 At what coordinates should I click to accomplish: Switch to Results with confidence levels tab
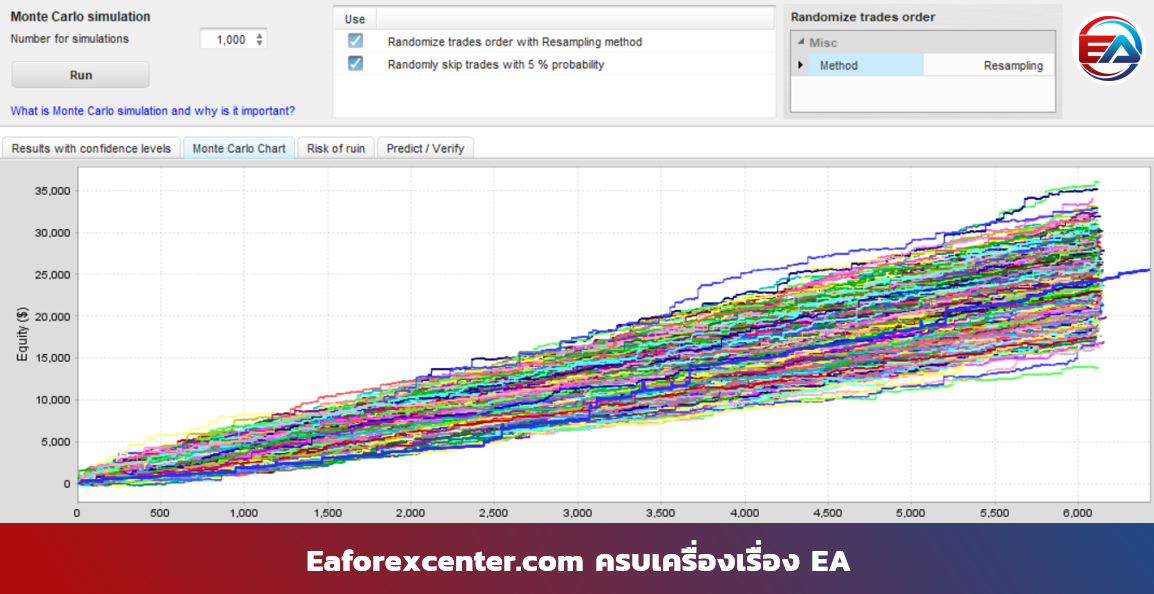pyautogui.click(x=92, y=148)
